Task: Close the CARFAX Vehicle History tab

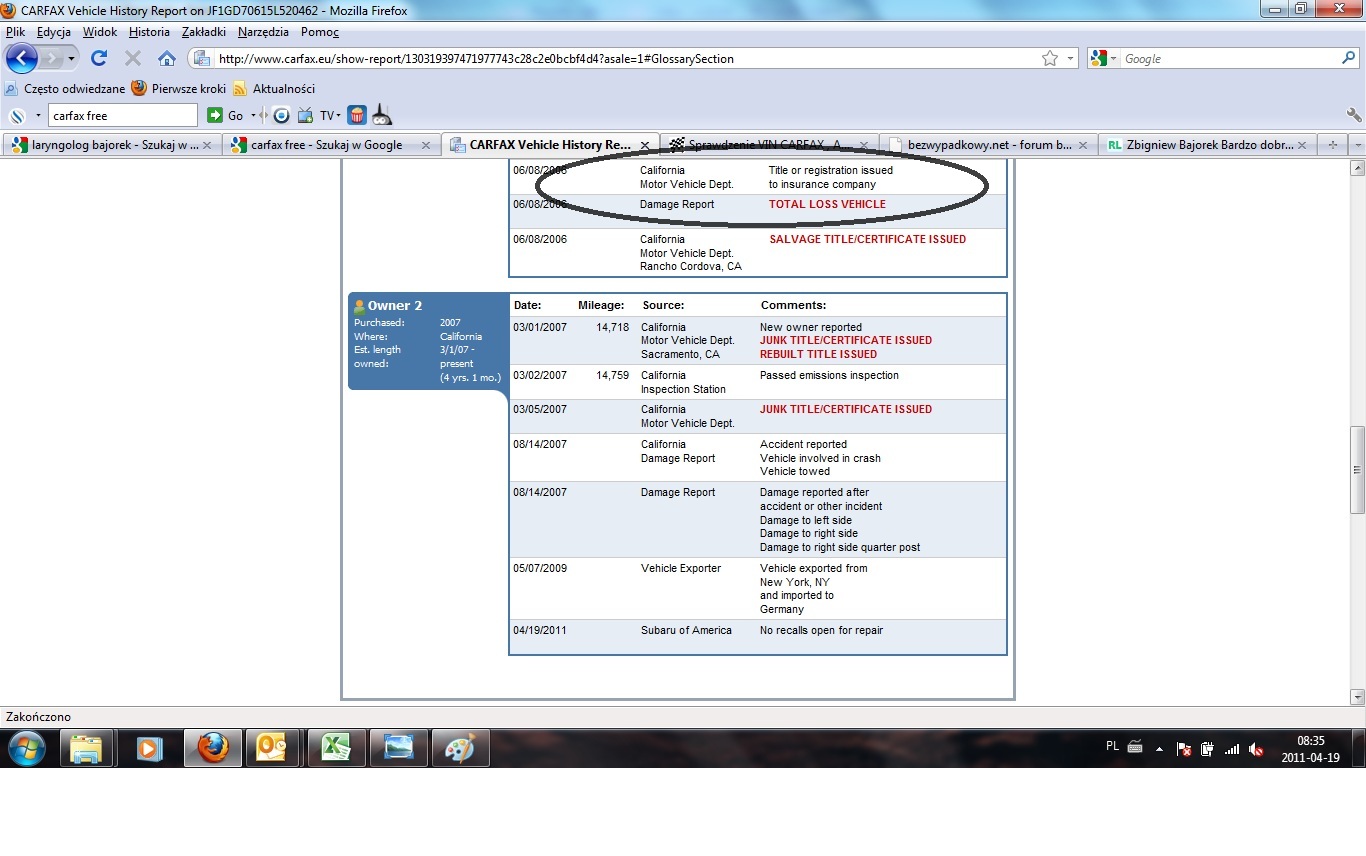Action: [x=645, y=145]
